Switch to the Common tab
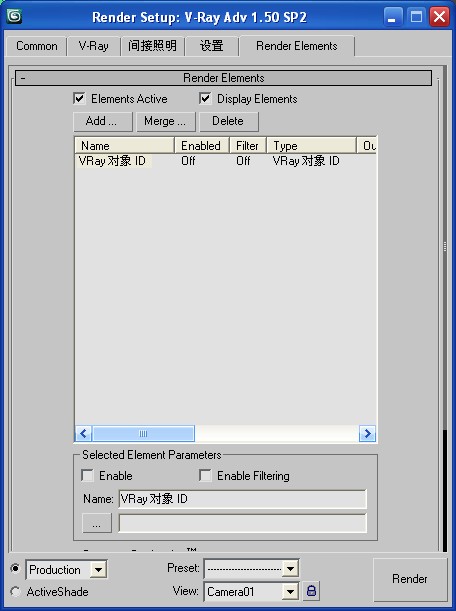 37,46
